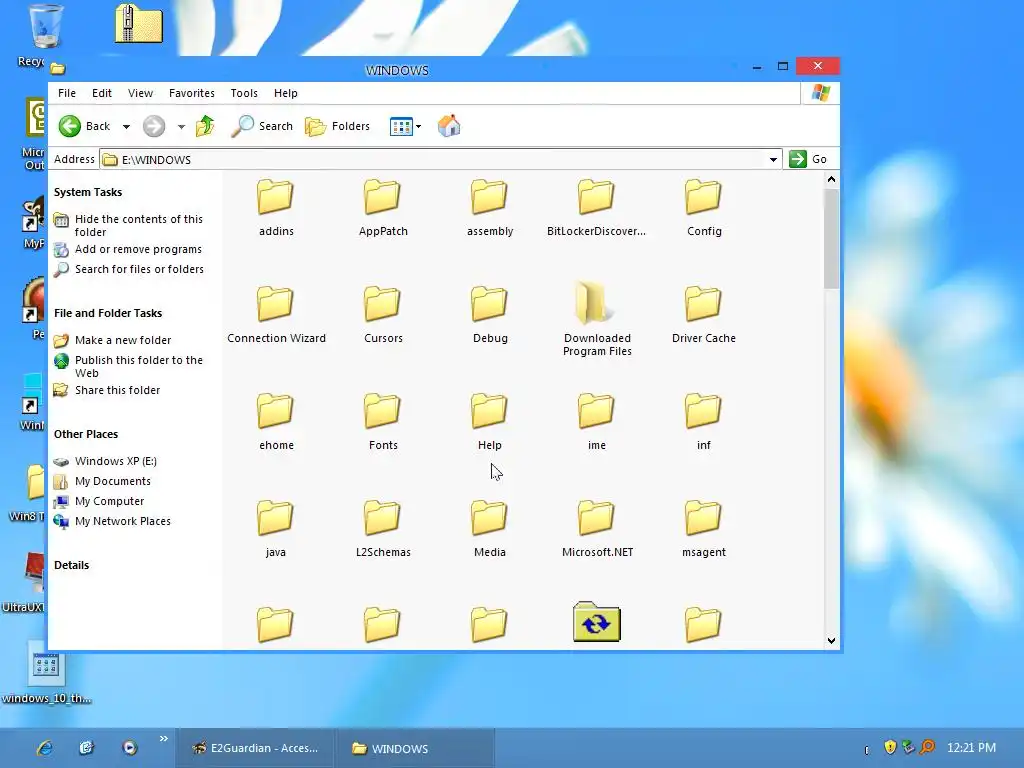Select the AppPatch folder

(x=383, y=208)
